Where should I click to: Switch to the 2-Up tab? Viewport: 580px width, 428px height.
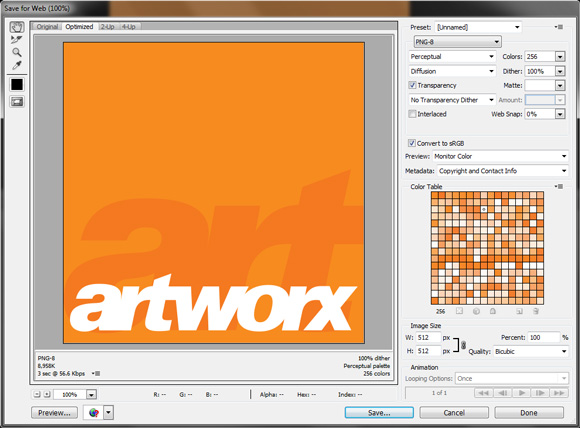pyautogui.click(x=108, y=27)
